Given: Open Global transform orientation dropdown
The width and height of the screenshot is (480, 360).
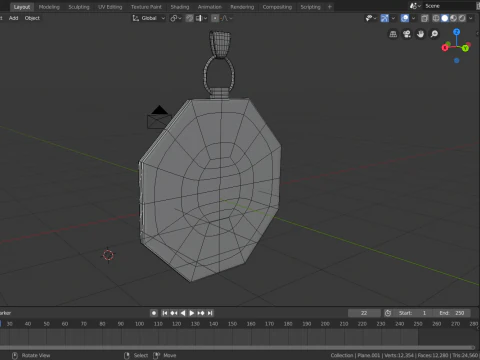Looking at the screenshot, I should 149,18.
